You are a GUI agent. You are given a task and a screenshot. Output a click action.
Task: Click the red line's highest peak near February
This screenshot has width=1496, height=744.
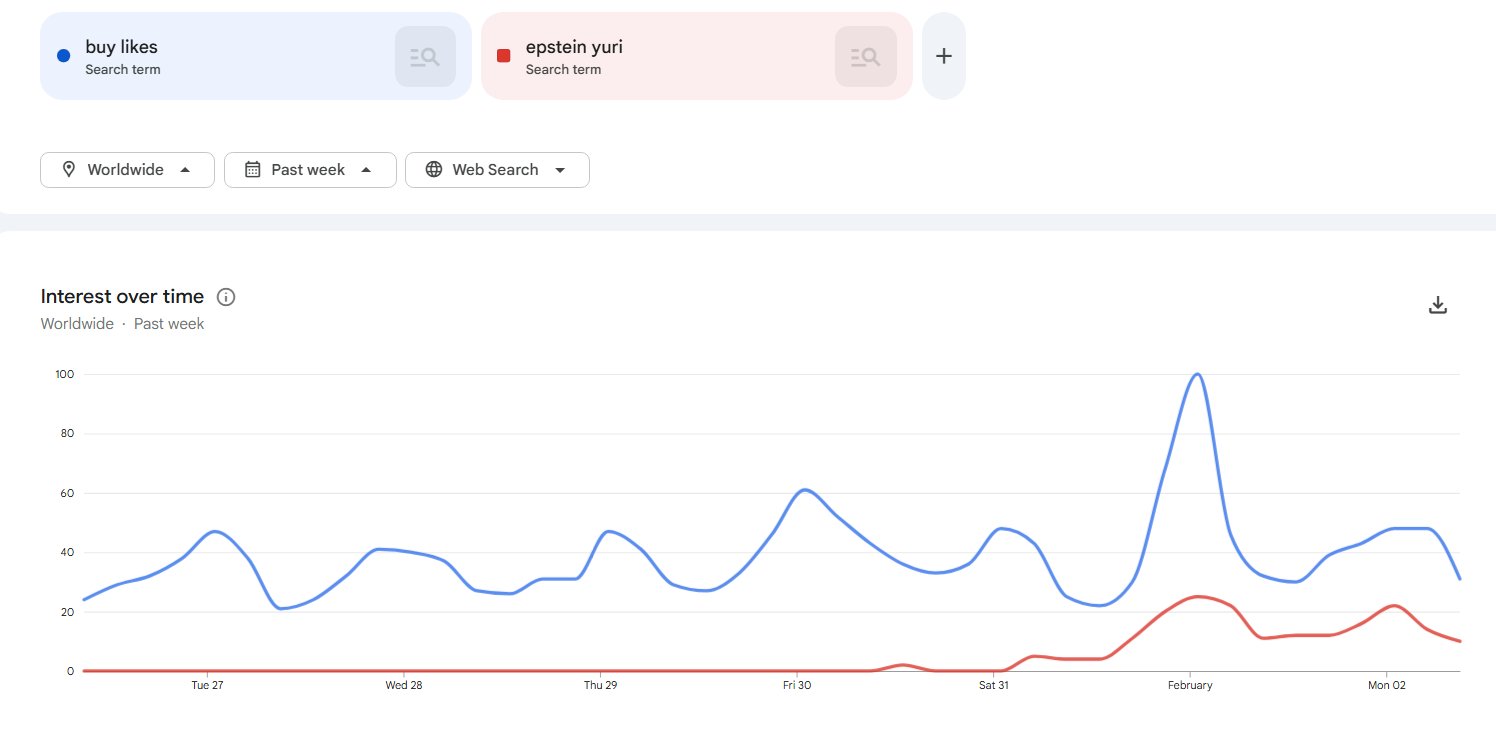(1198, 597)
